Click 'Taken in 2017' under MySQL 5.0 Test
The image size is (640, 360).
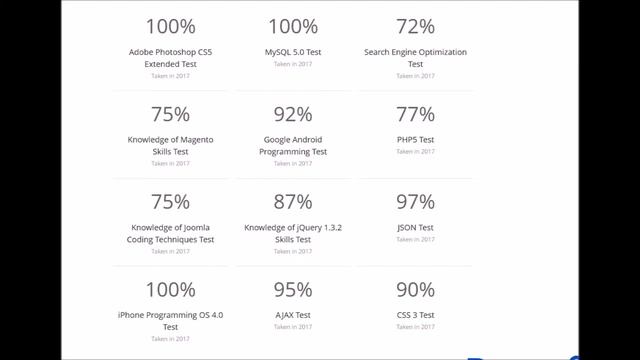[x=293, y=64]
